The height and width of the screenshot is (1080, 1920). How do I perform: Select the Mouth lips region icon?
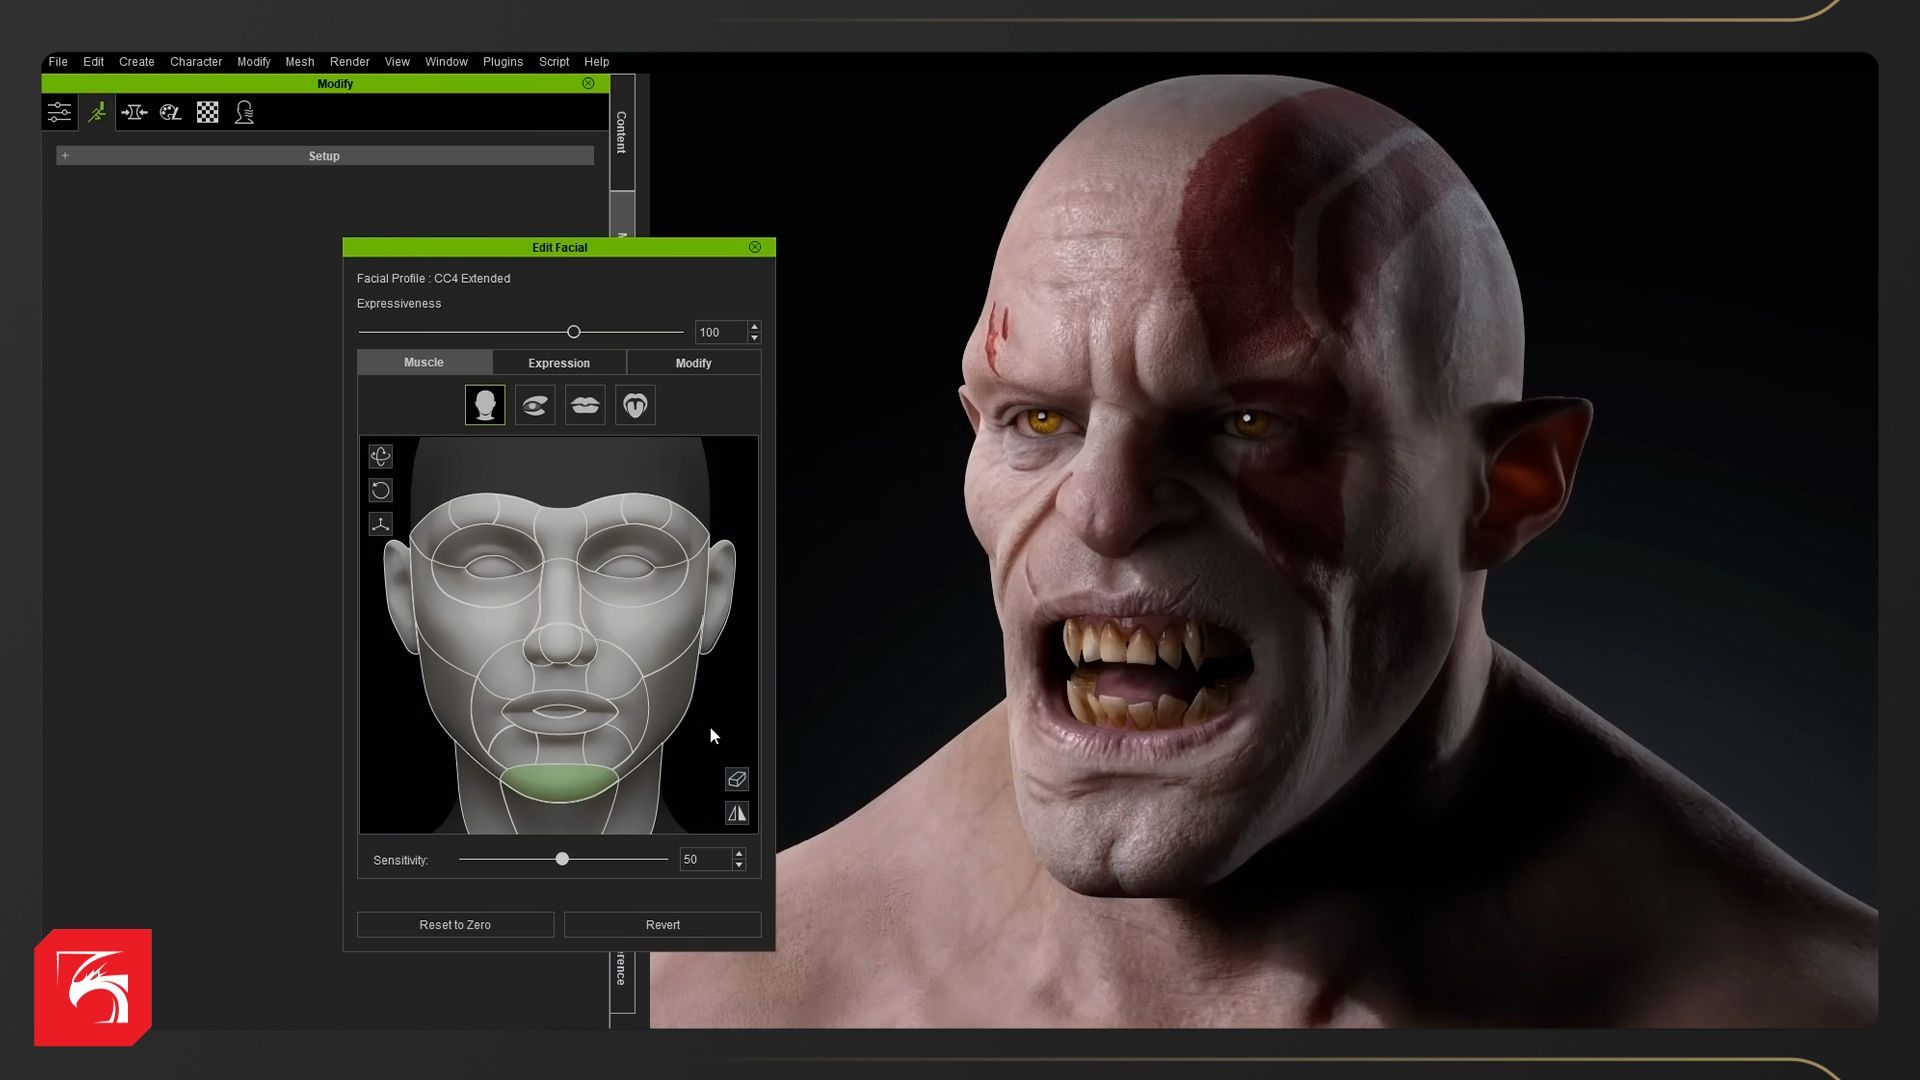[585, 405]
